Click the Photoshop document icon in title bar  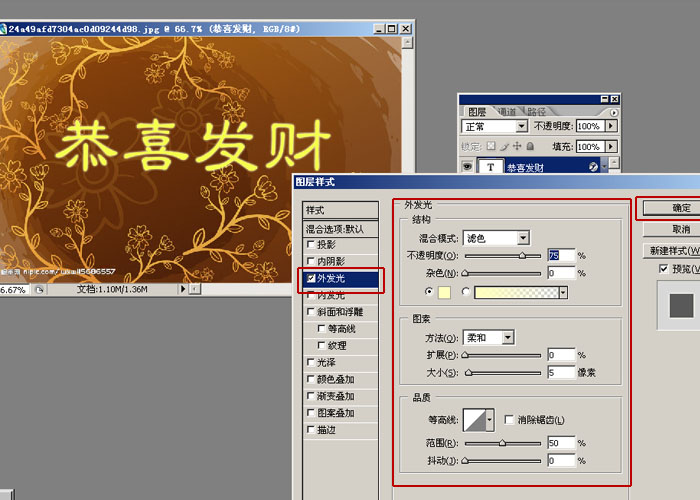pos(3,29)
